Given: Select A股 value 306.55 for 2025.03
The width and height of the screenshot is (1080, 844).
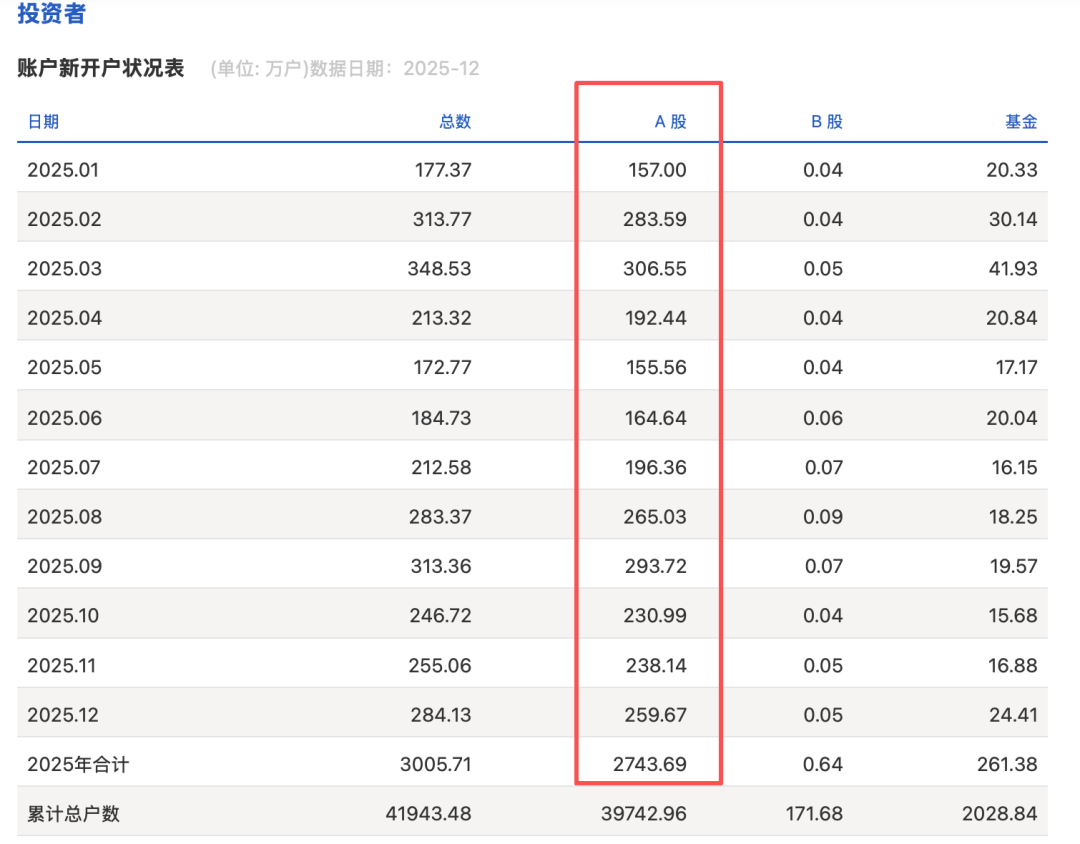Looking at the screenshot, I should [x=655, y=269].
